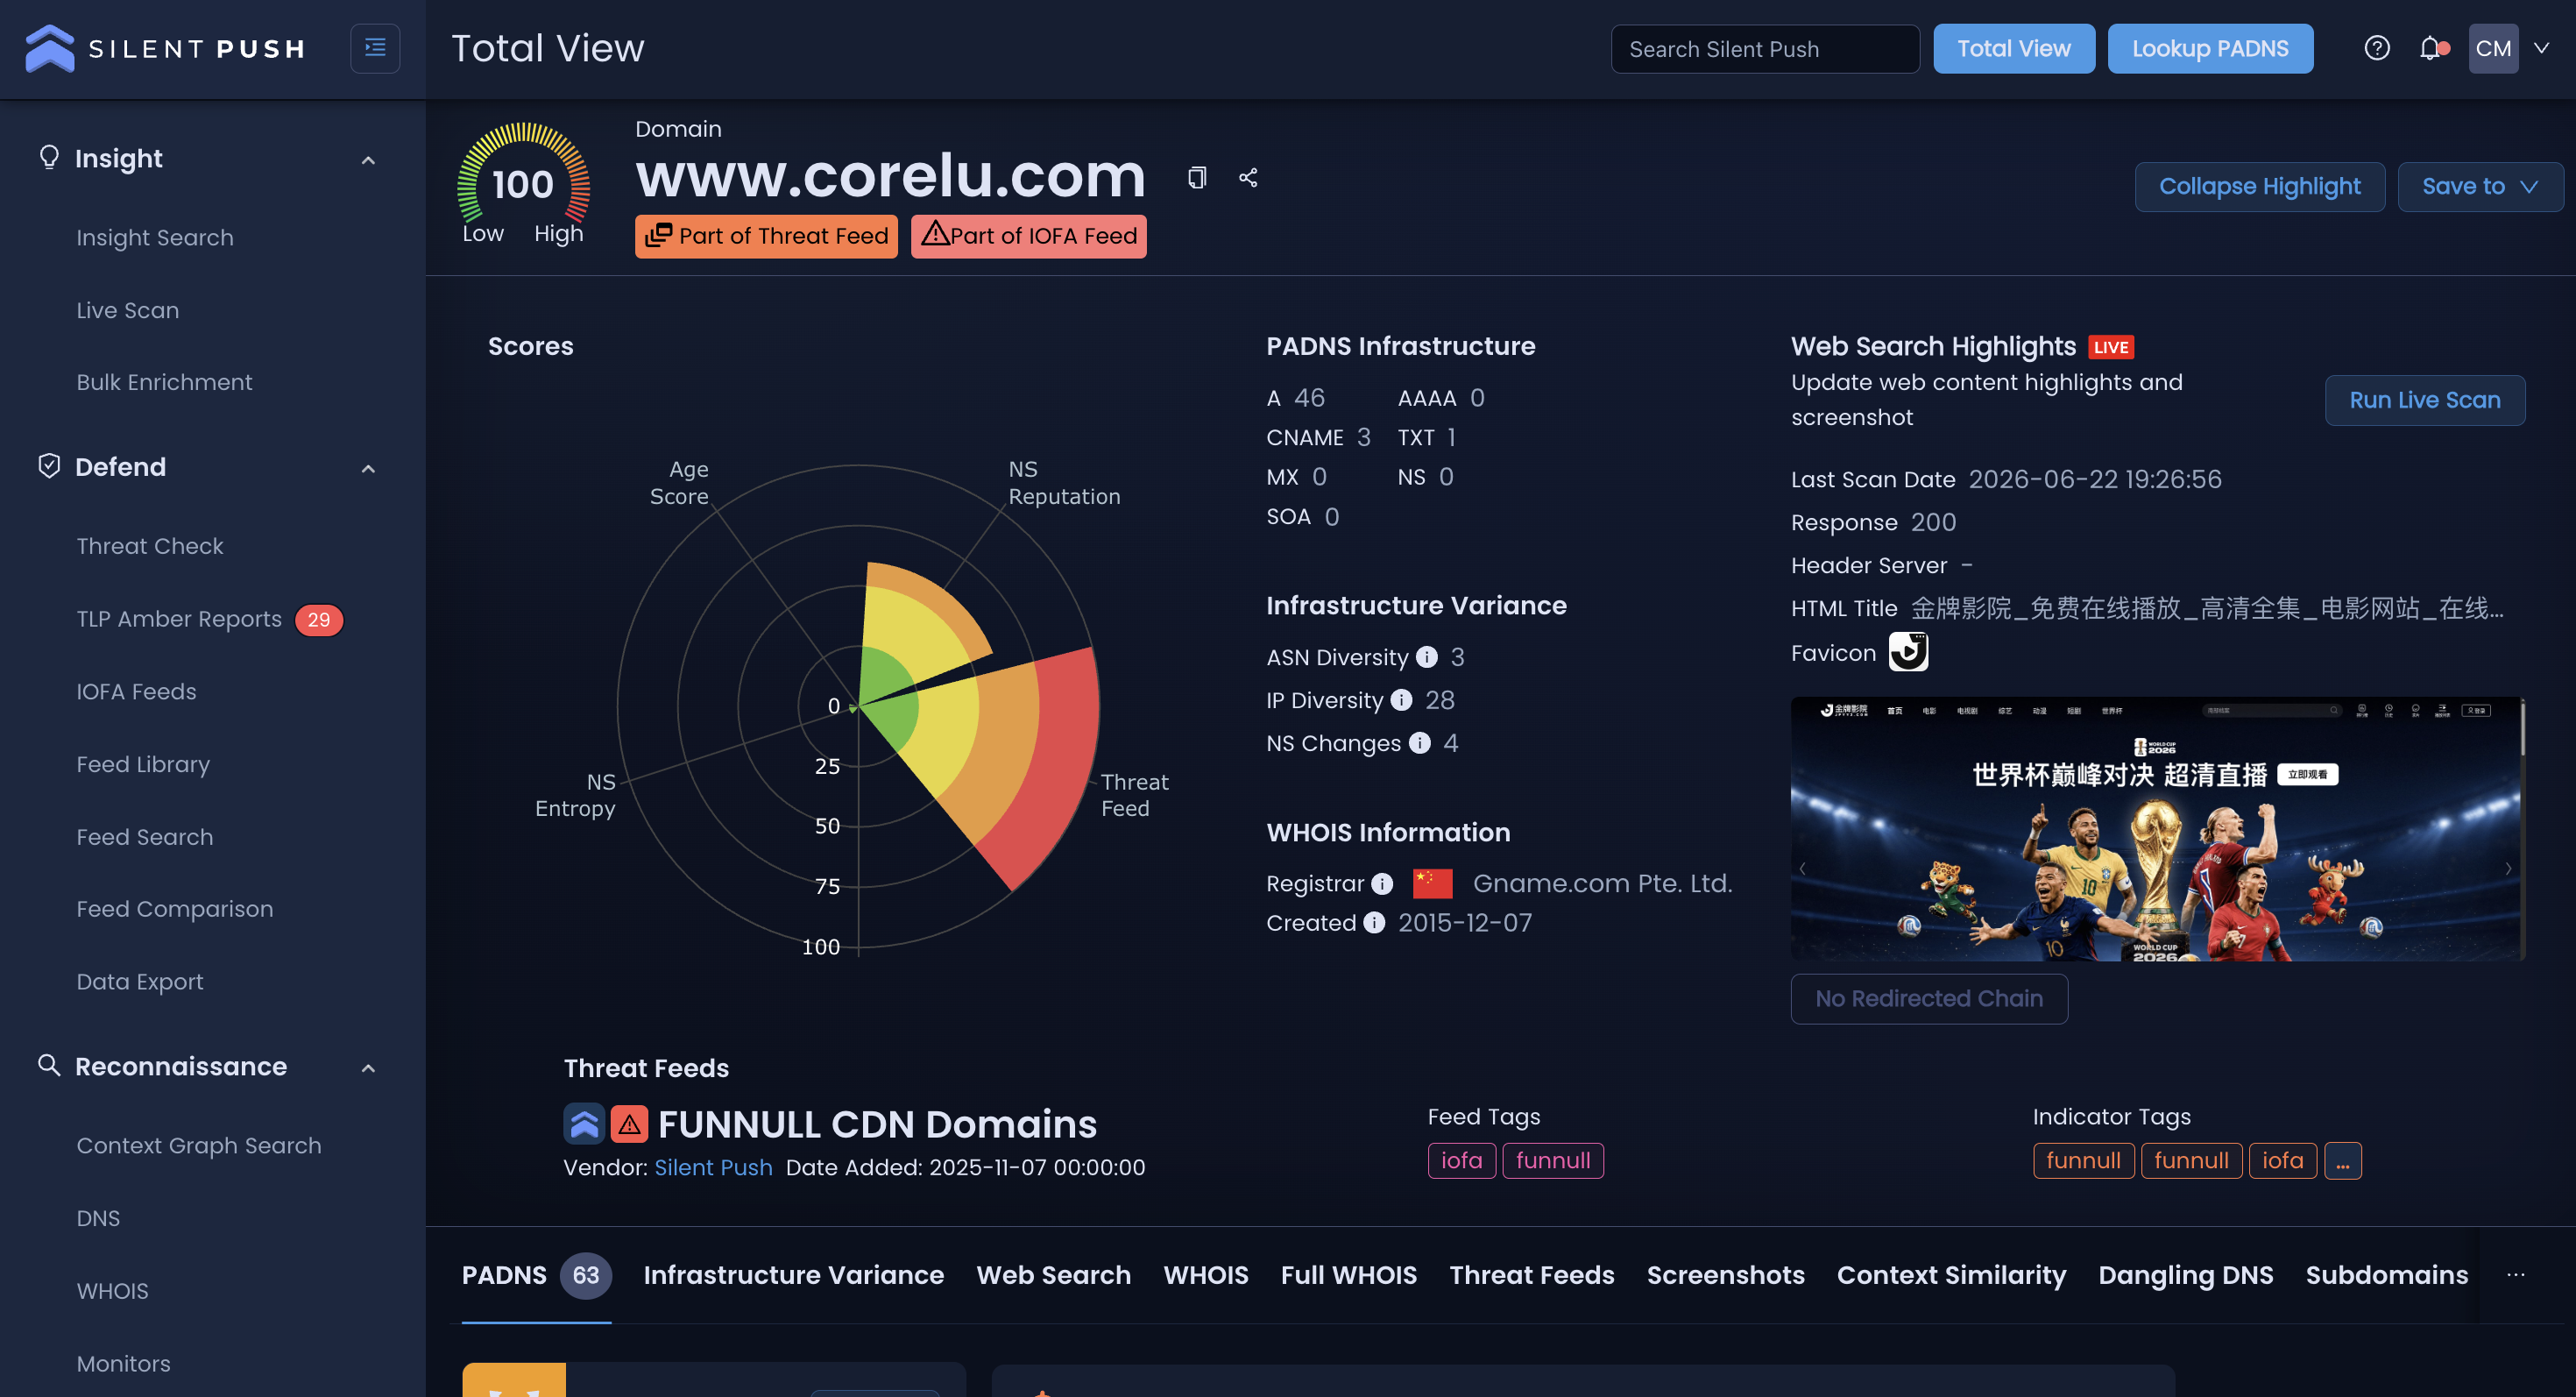Open the website screenshot thumbnail
Image resolution: width=2576 pixels, height=1397 pixels.
click(x=2157, y=829)
